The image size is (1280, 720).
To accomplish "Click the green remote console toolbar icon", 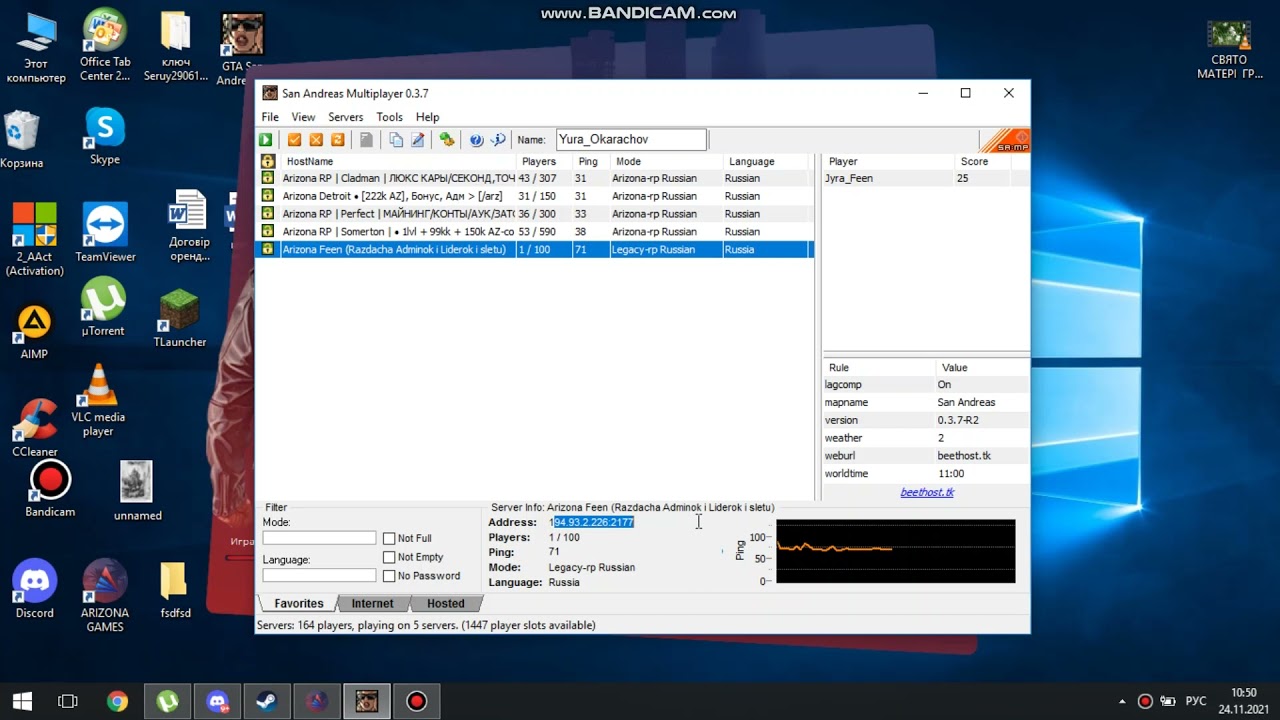I will 447,140.
